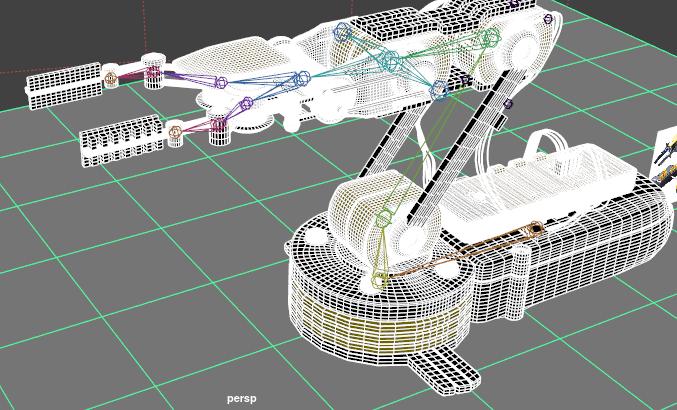Select brown joint at end of base
Image resolution: width=677 pixels, height=410 pixels.
[x=535, y=227]
